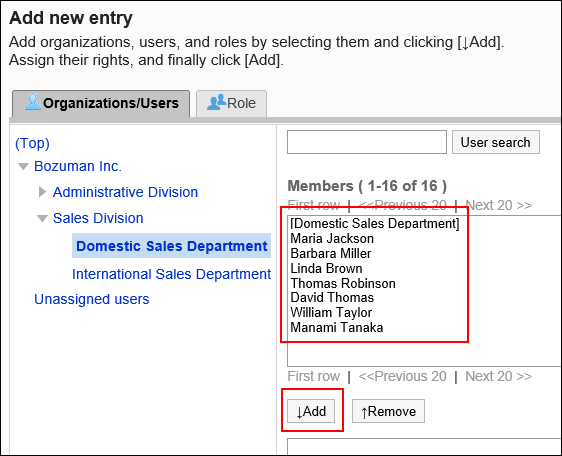Select Domestic Sales Department tree item
The image size is (562, 456).
click(171, 246)
